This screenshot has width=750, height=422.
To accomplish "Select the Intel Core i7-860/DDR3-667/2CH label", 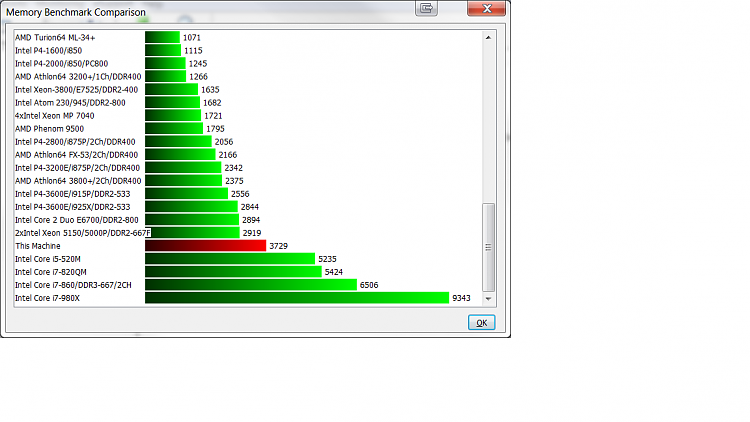I will 73,285.
